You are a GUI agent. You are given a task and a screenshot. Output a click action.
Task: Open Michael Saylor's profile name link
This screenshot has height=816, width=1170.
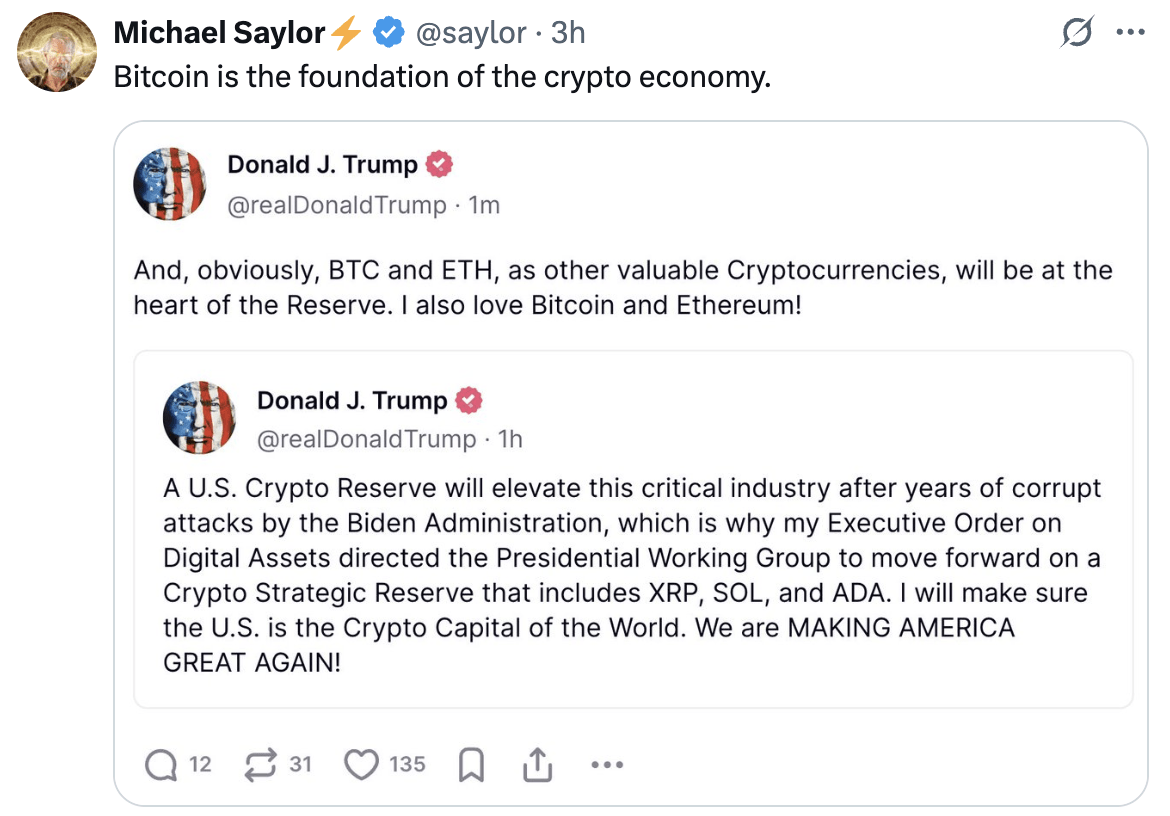[220, 33]
